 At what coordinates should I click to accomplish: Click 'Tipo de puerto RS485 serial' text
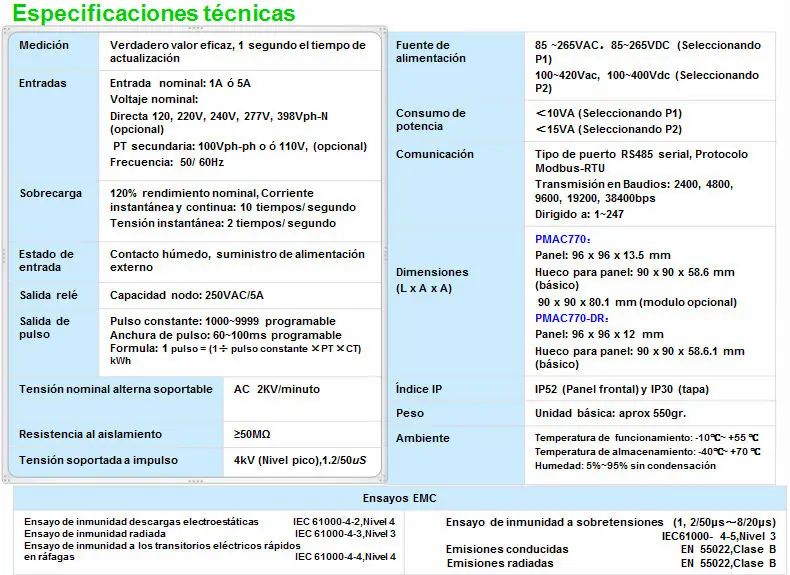click(641, 161)
